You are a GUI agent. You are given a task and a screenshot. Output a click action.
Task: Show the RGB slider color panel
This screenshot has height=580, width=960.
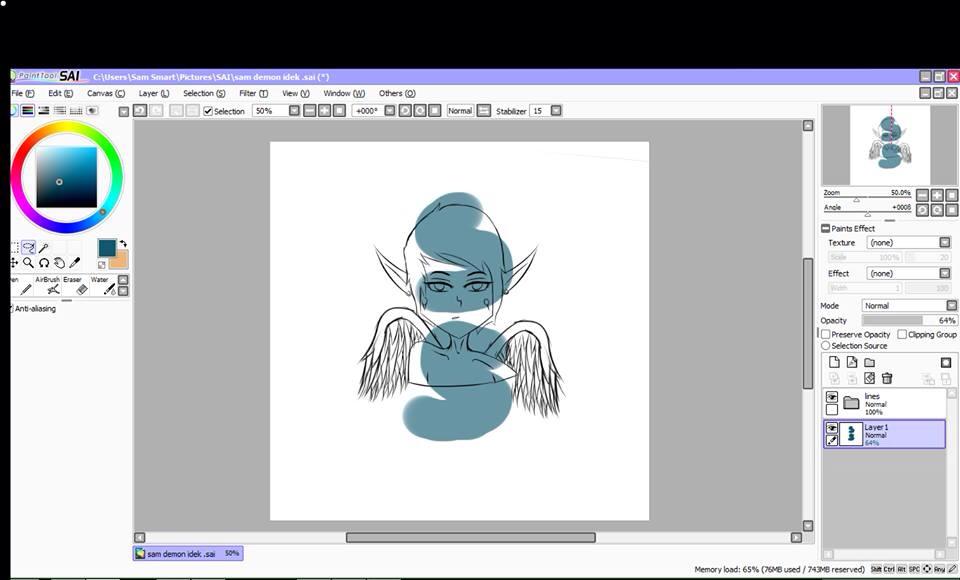[28, 111]
